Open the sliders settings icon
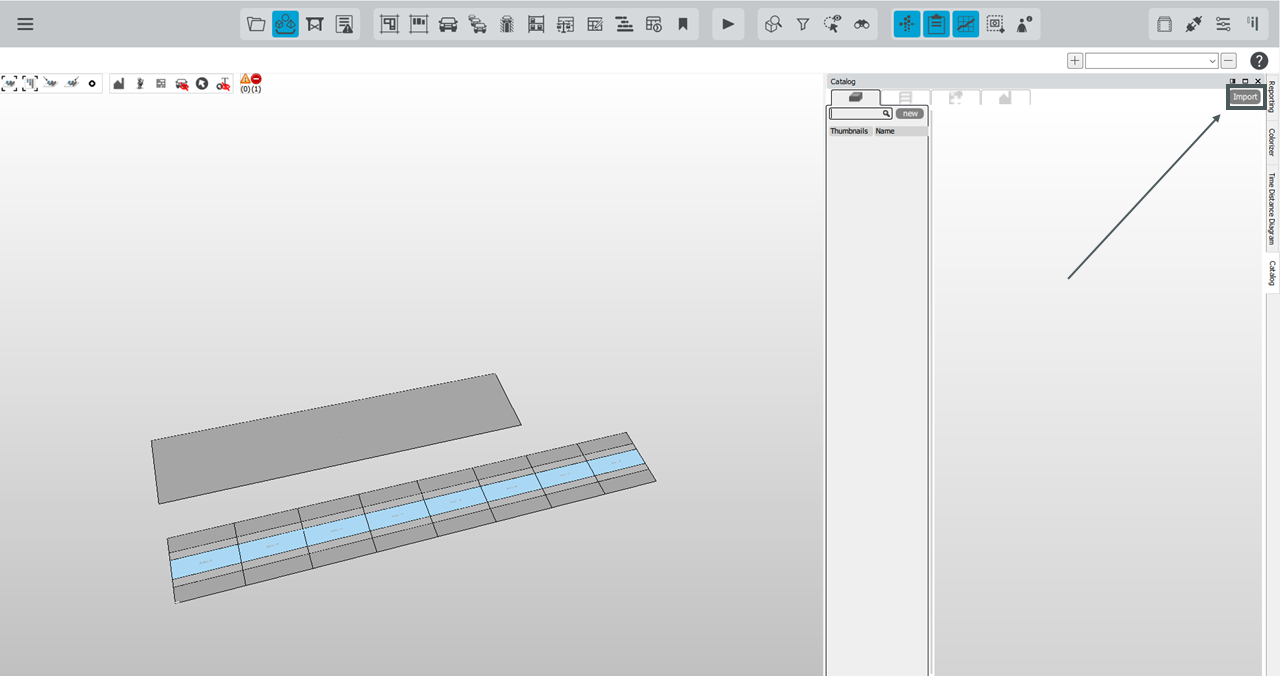This screenshot has height=676, width=1280. (1223, 24)
